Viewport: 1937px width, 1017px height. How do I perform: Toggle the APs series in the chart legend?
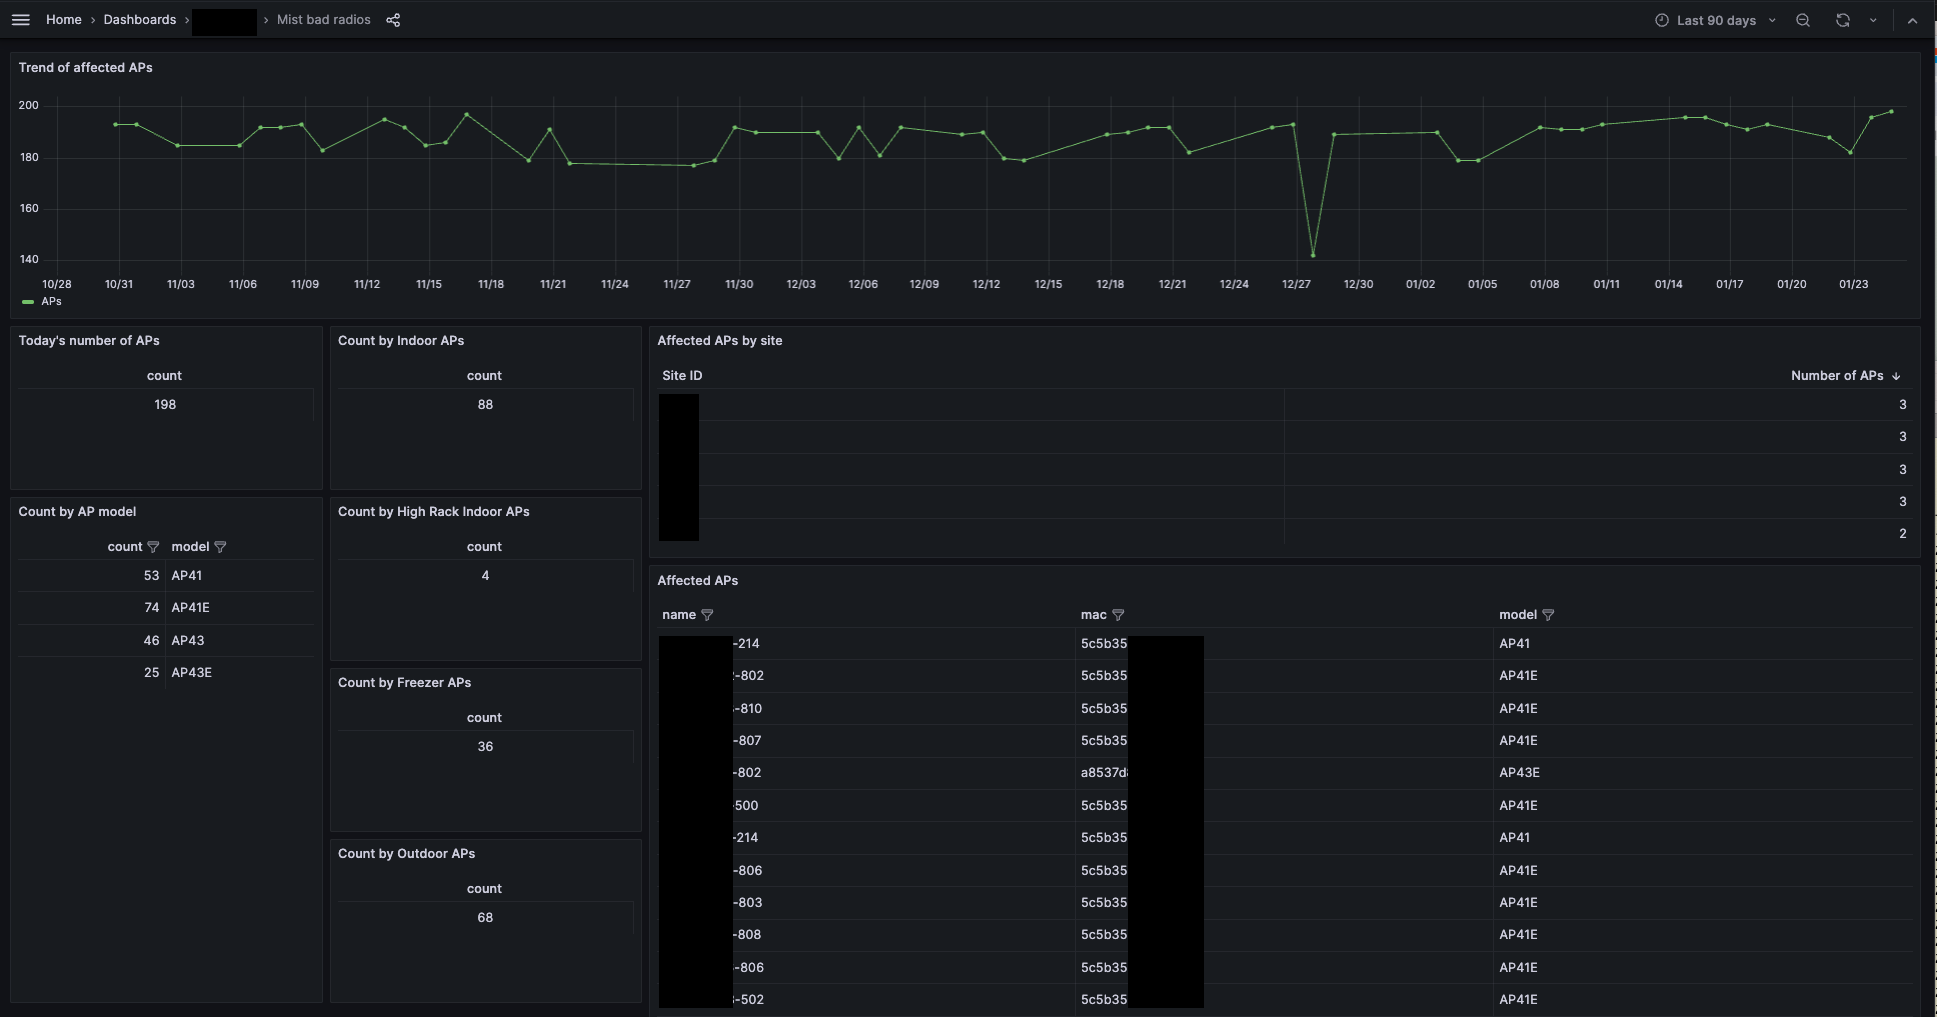50,301
